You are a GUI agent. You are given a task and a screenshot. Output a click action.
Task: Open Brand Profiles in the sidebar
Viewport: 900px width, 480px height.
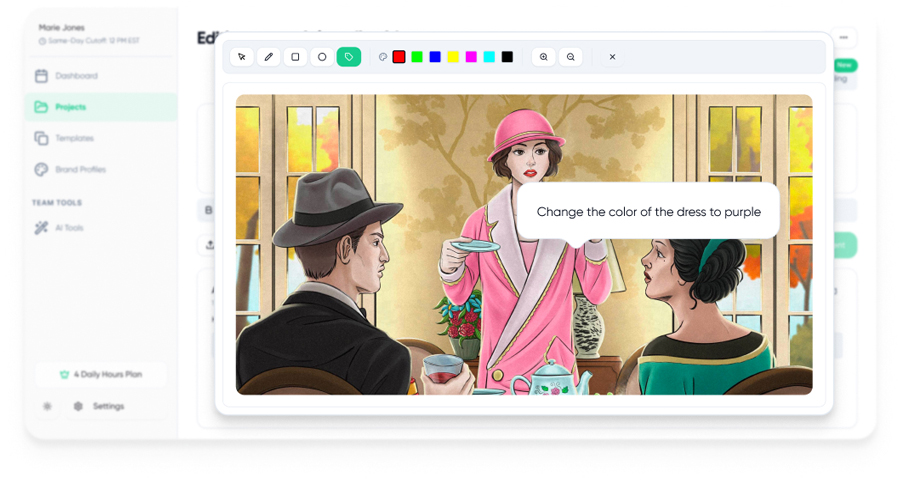[80, 170]
